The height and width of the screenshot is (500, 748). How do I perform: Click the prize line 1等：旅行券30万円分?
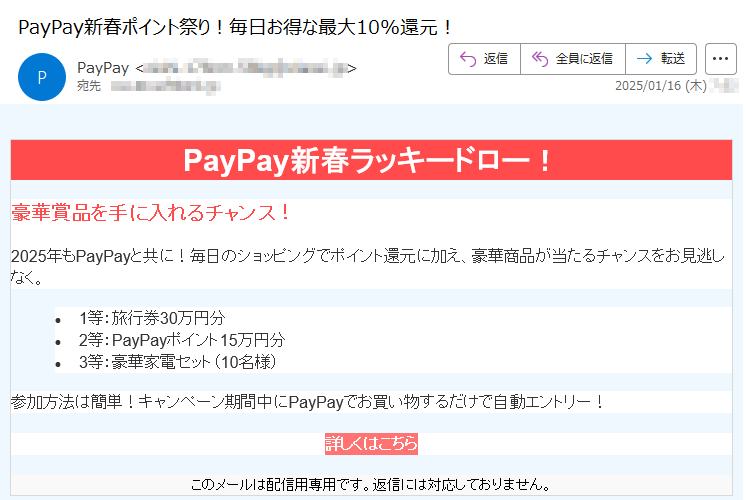[152, 318]
